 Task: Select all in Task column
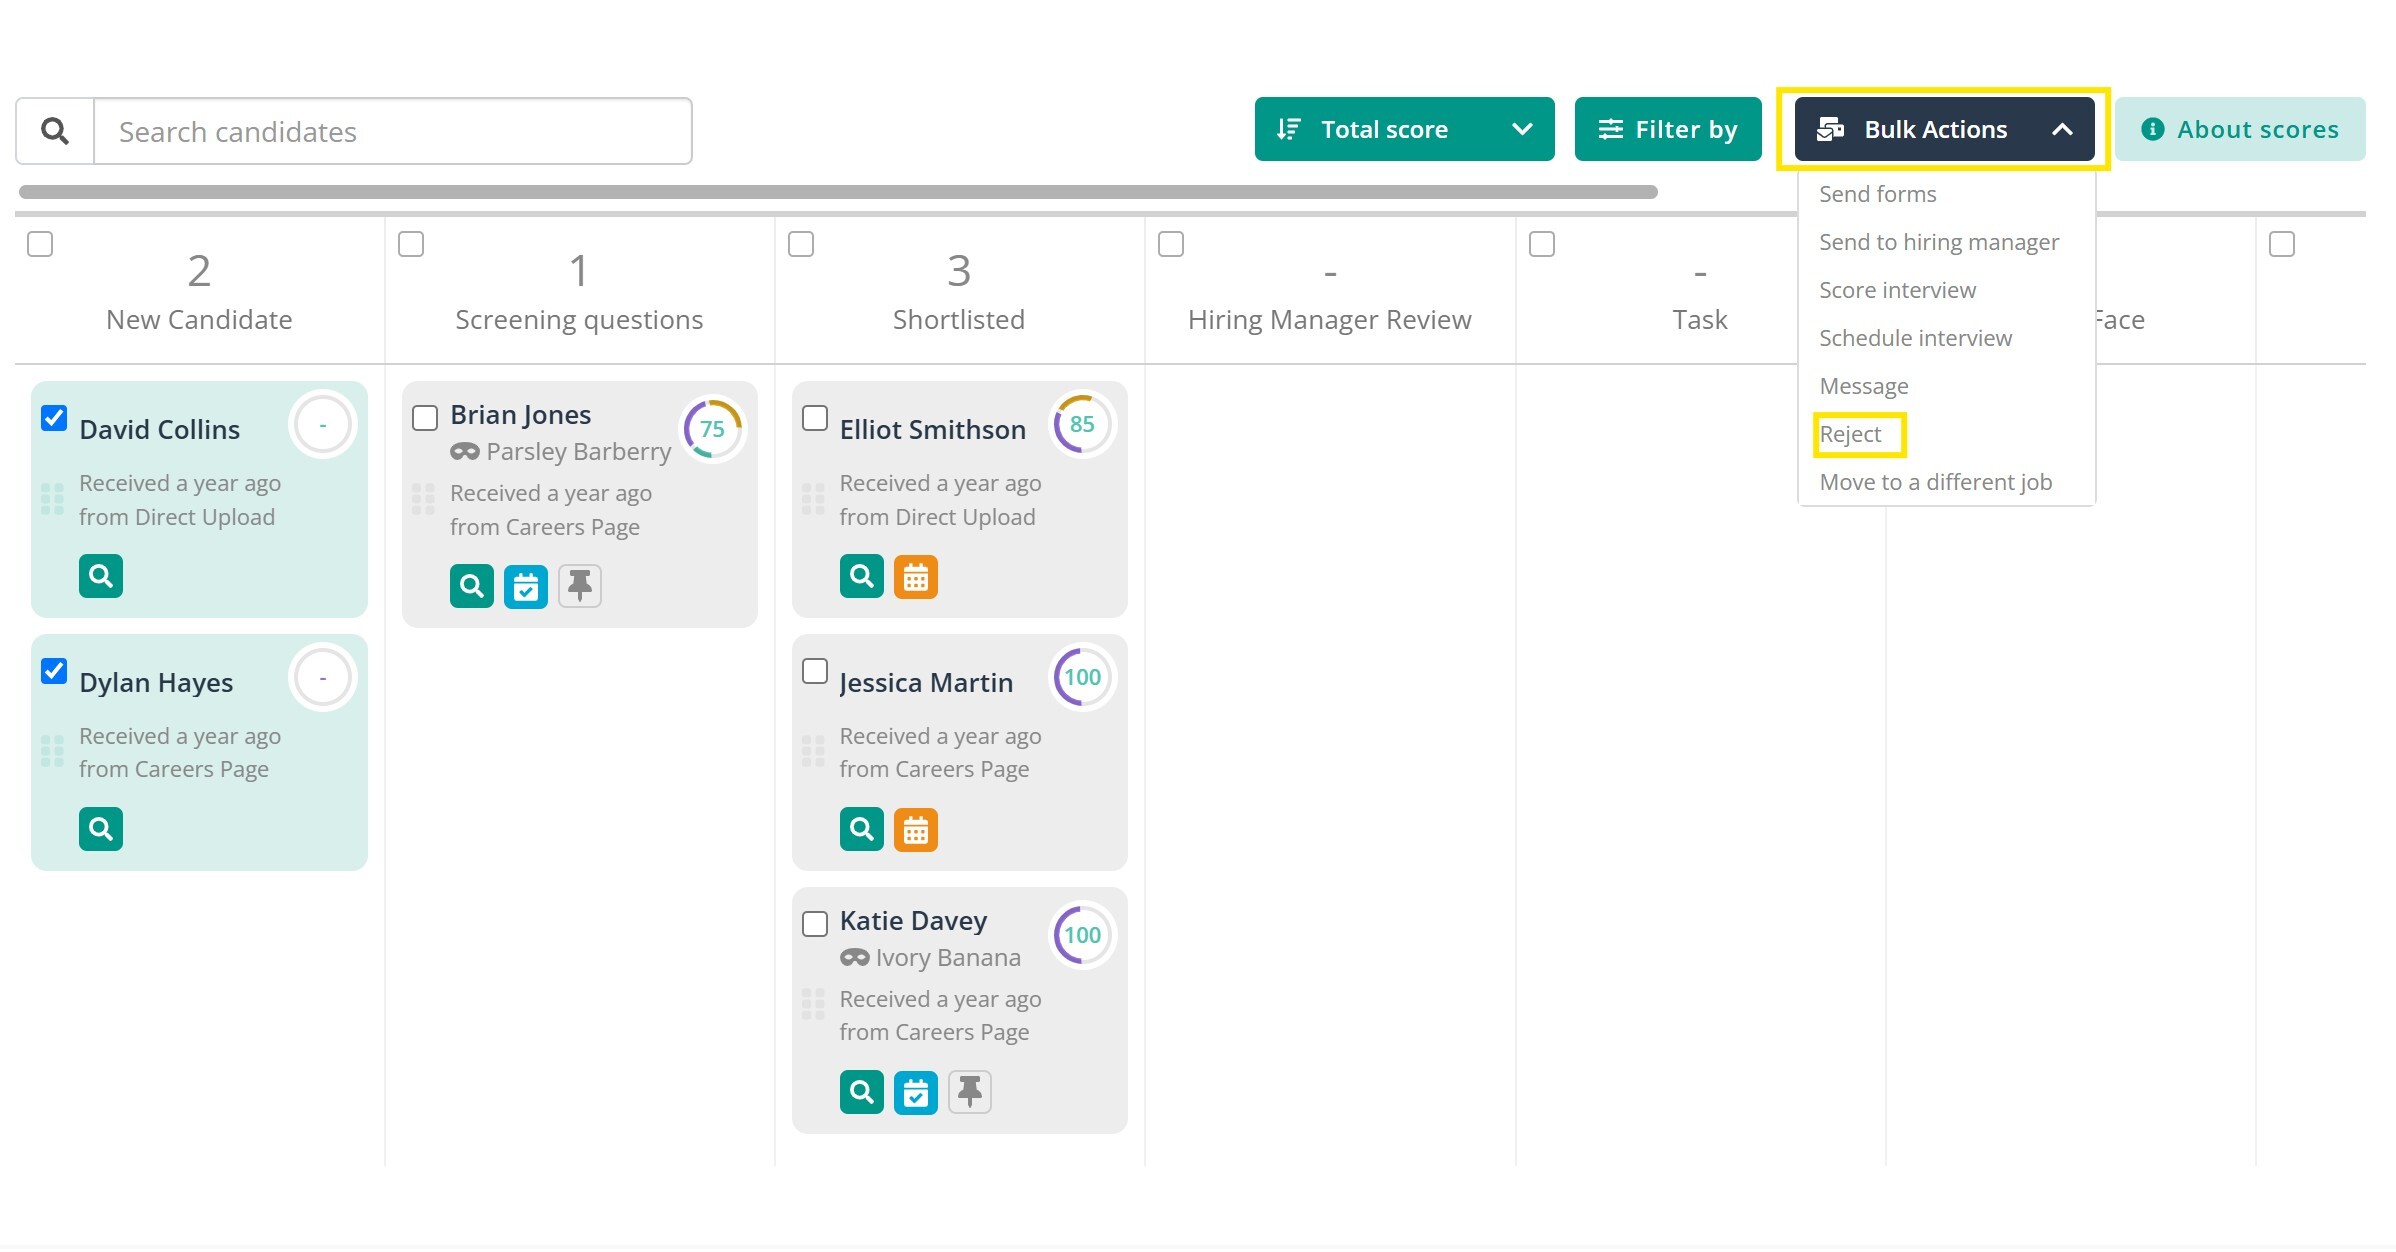pos(1542,244)
